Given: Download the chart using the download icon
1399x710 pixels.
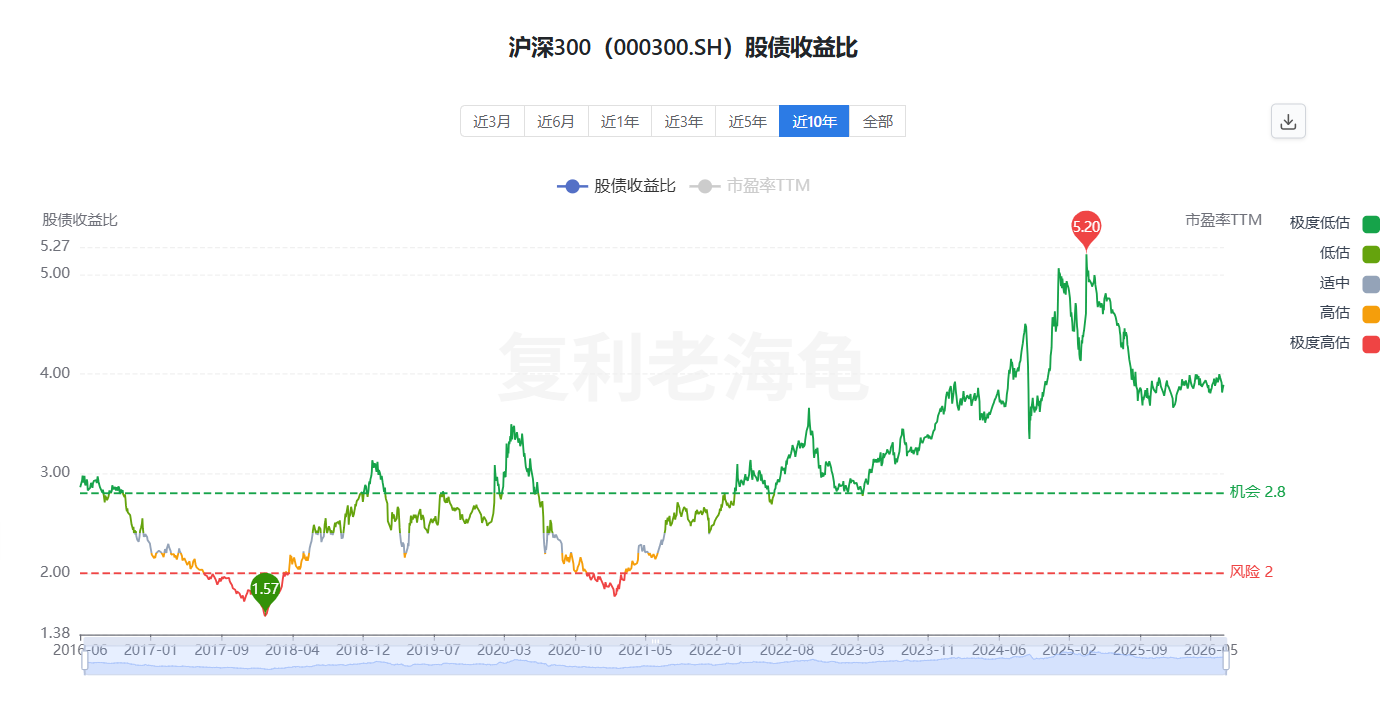Looking at the screenshot, I should click(x=1288, y=121).
